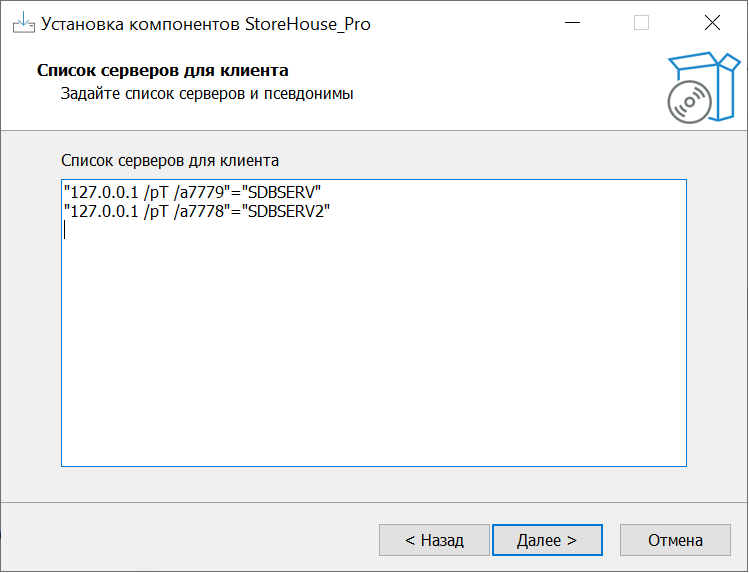Viewport: 749px width, 573px height.
Task: Go back with the '< Назад' button
Action: tap(434, 540)
